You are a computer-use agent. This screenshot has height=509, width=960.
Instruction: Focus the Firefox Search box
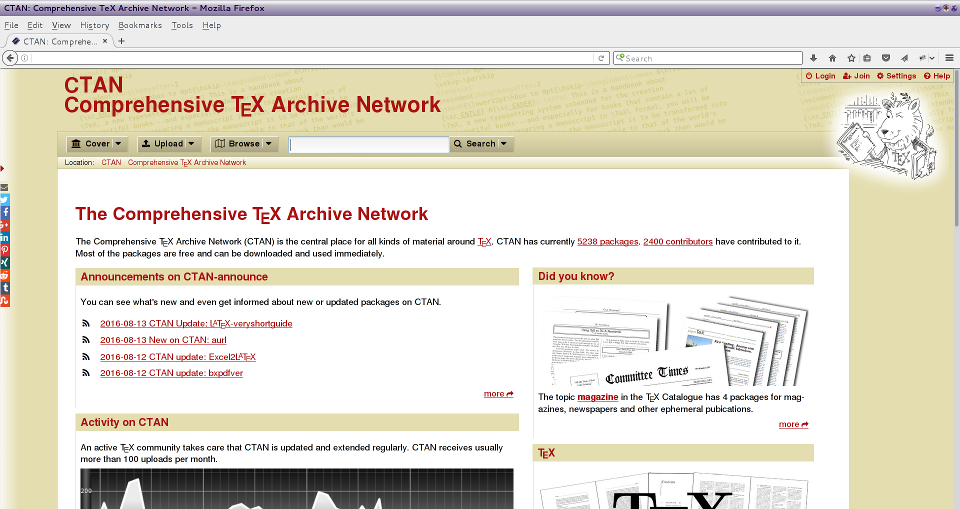[708, 58]
